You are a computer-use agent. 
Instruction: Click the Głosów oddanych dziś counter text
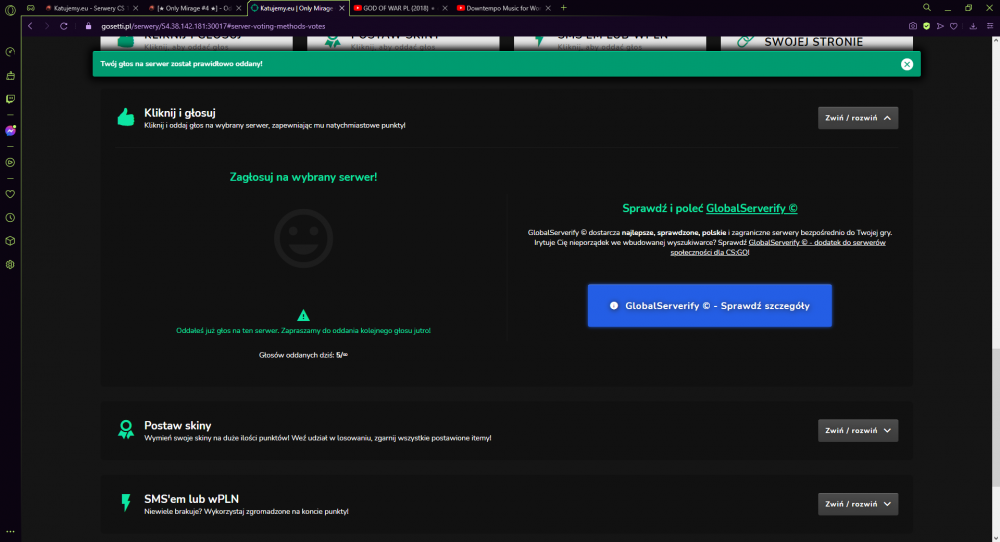click(x=304, y=355)
